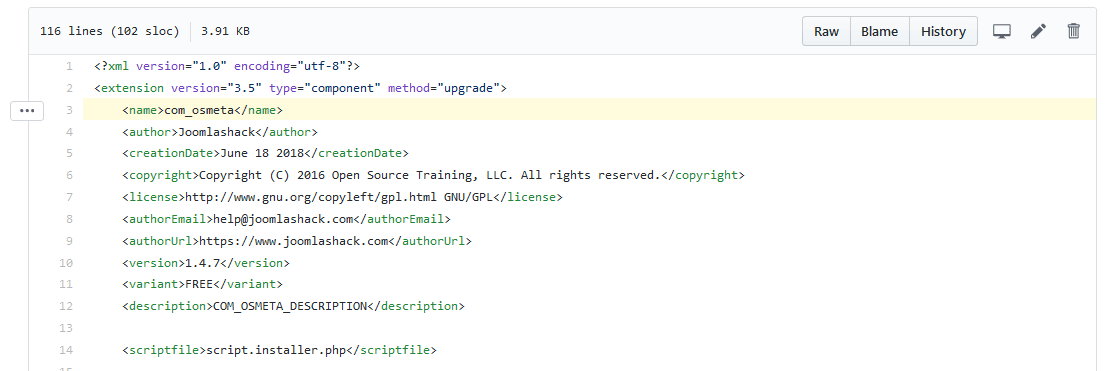
Task: Click the 116 lines (102 sloc) info
Action: (110, 31)
